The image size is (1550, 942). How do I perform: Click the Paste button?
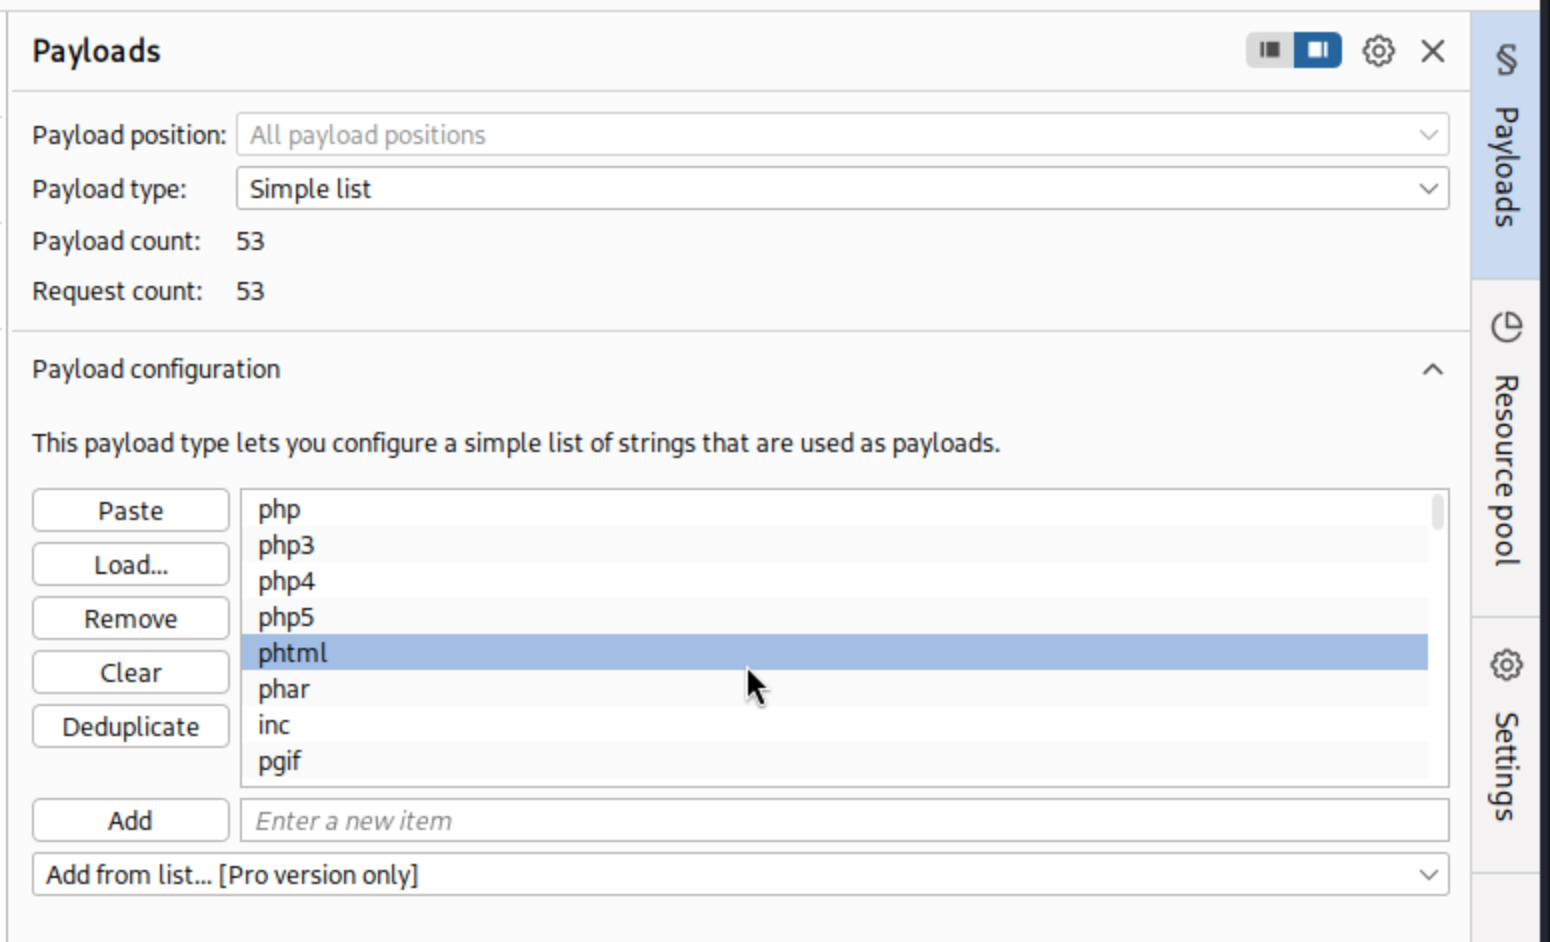coord(131,511)
